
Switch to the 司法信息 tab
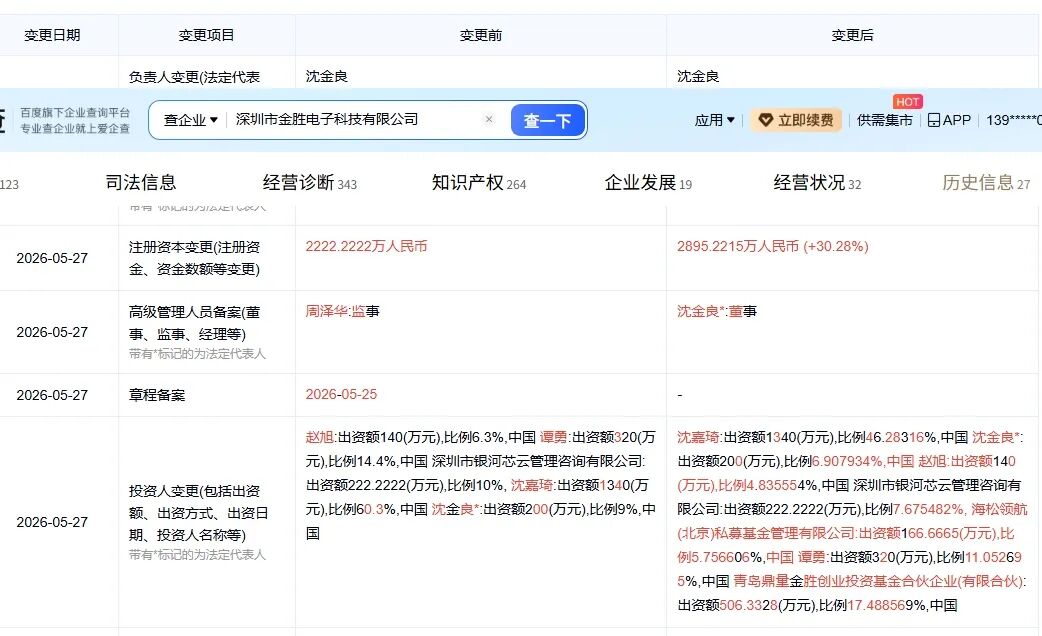click(x=141, y=182)
